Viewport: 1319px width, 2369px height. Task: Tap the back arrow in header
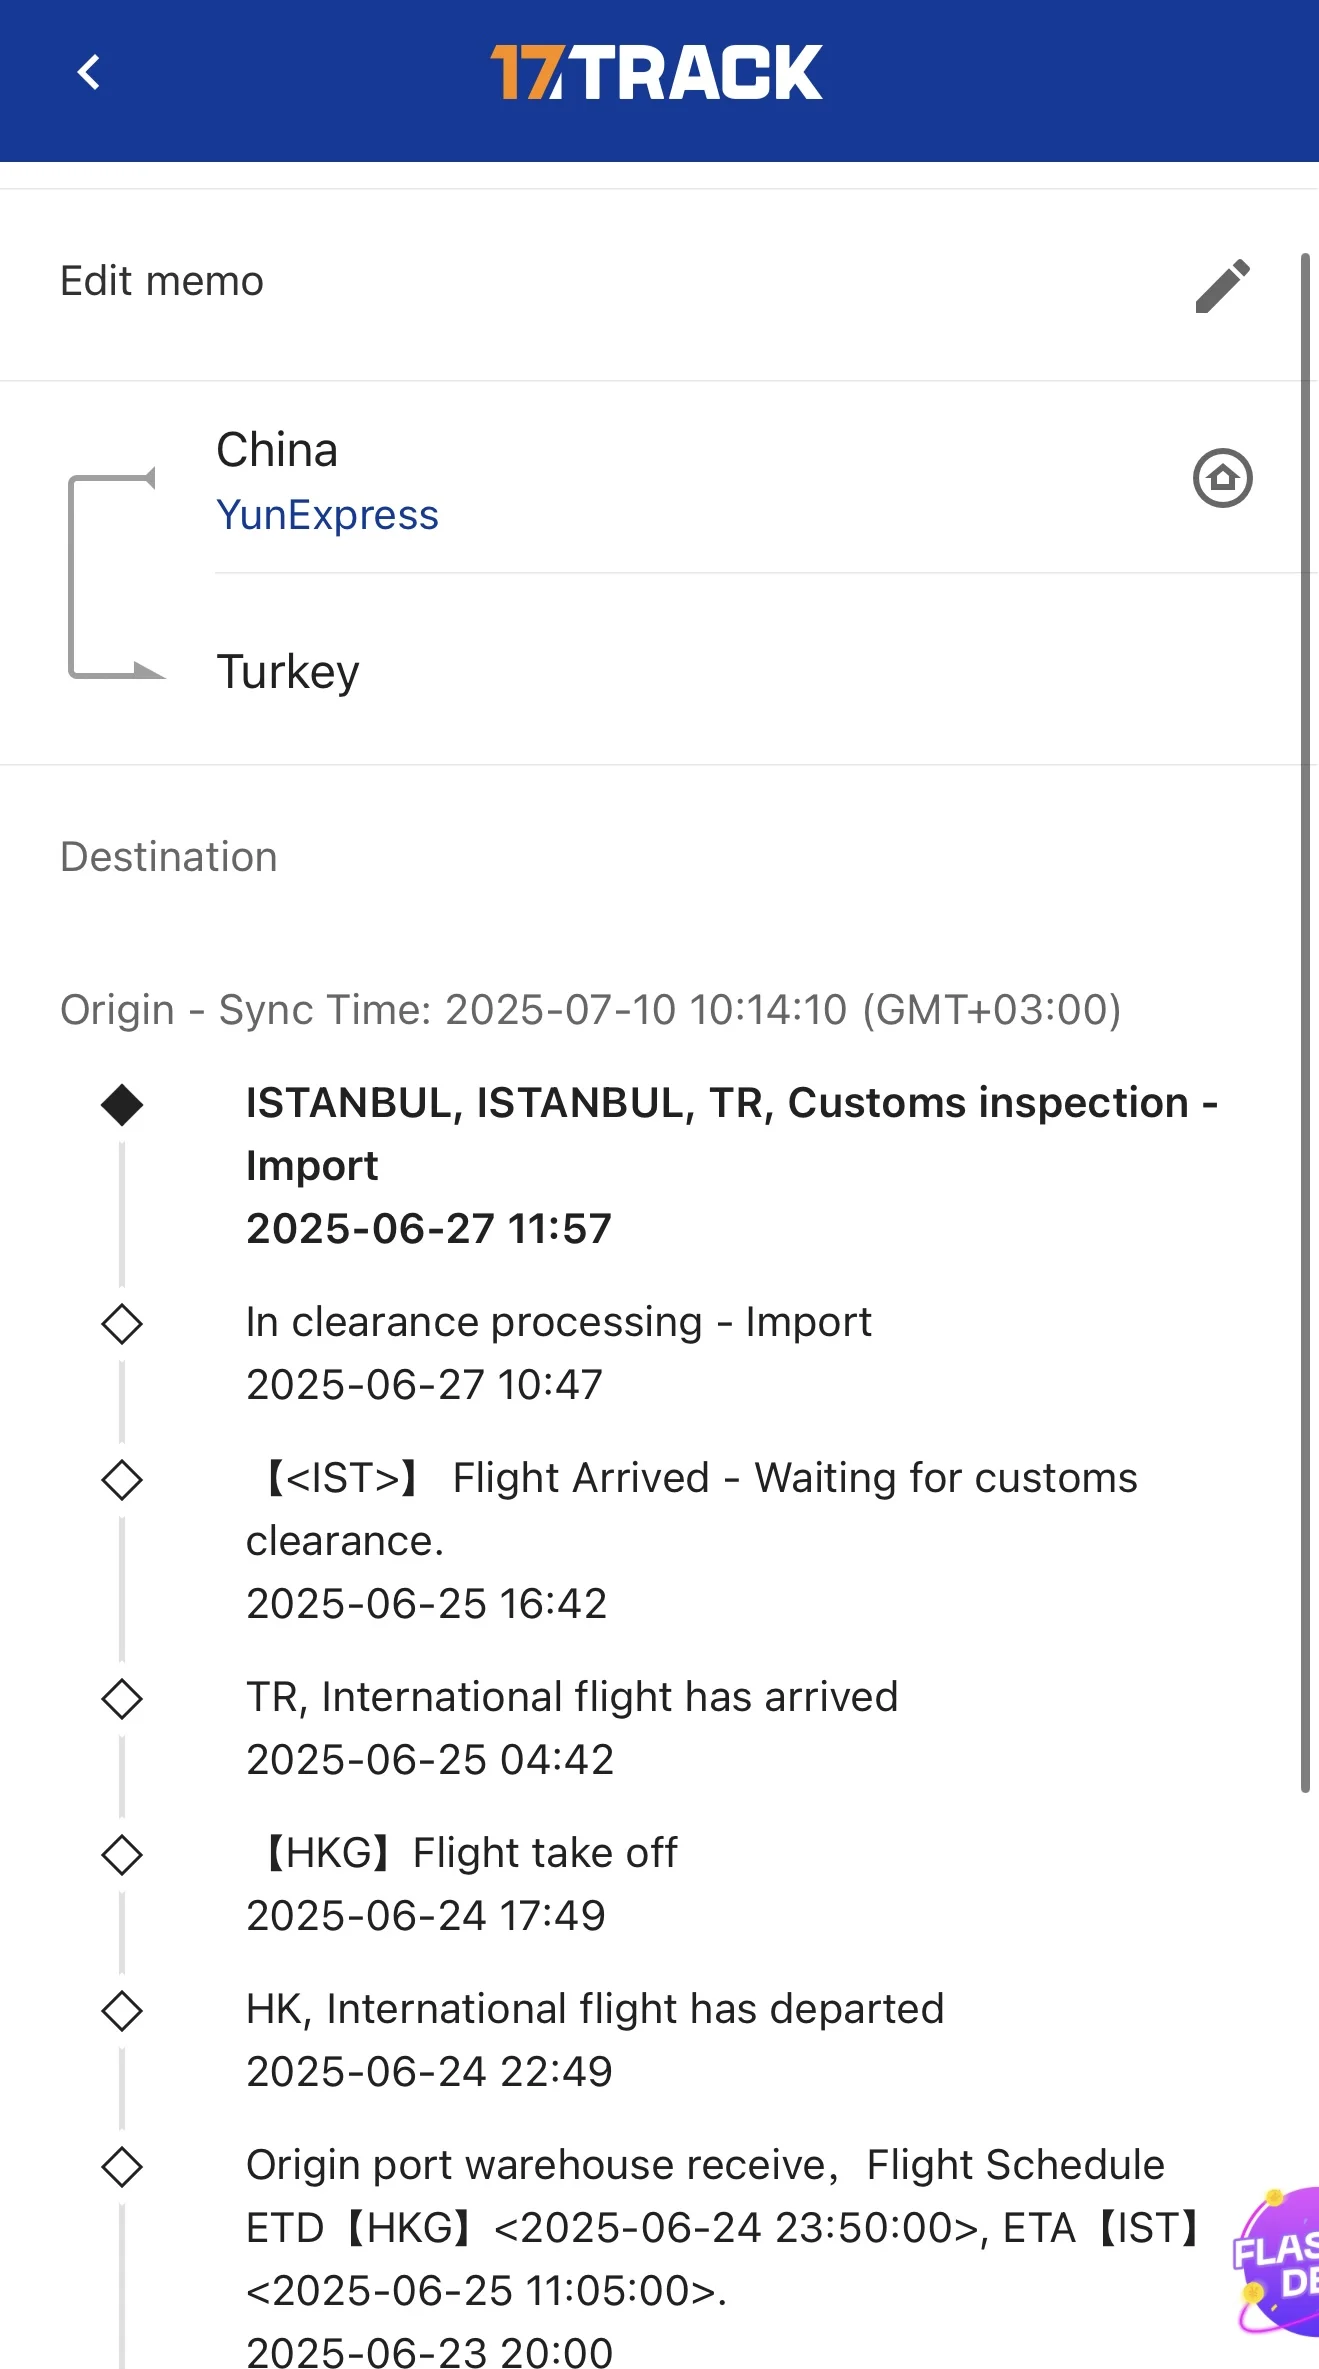[89, 72]
